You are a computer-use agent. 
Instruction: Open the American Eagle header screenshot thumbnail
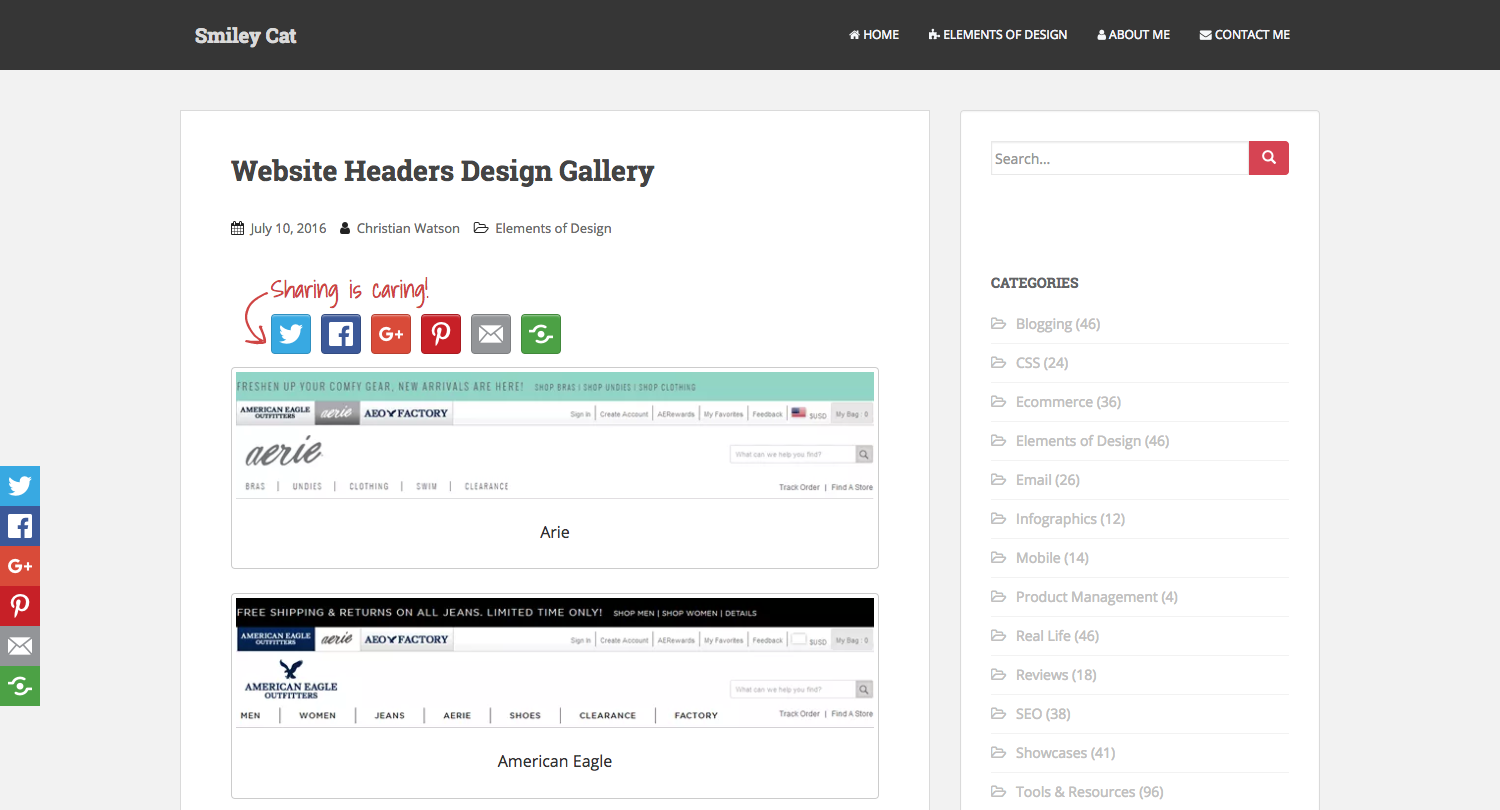(555, 662)
